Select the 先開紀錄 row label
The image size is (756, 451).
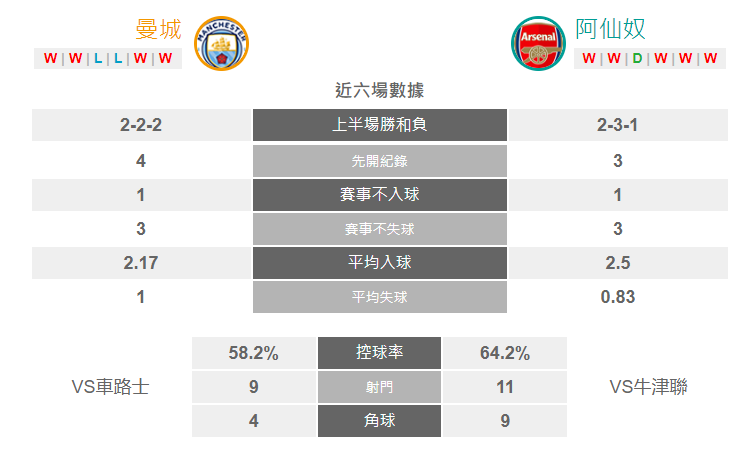point(380,161)
